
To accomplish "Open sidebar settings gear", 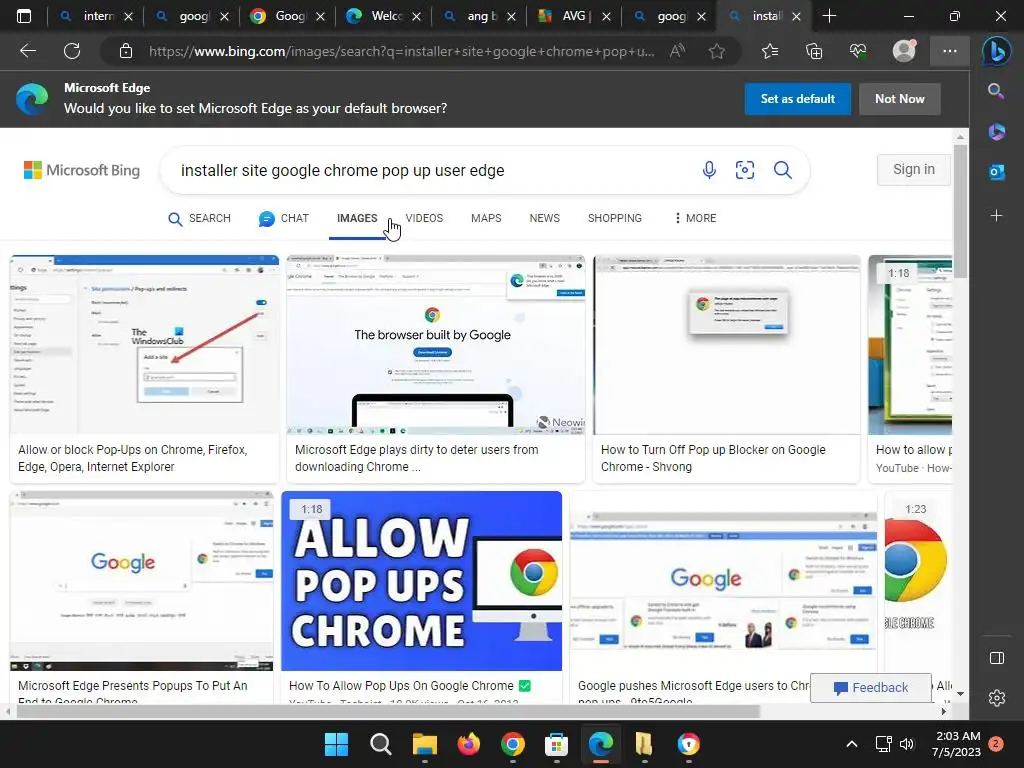I will point(997,698).
